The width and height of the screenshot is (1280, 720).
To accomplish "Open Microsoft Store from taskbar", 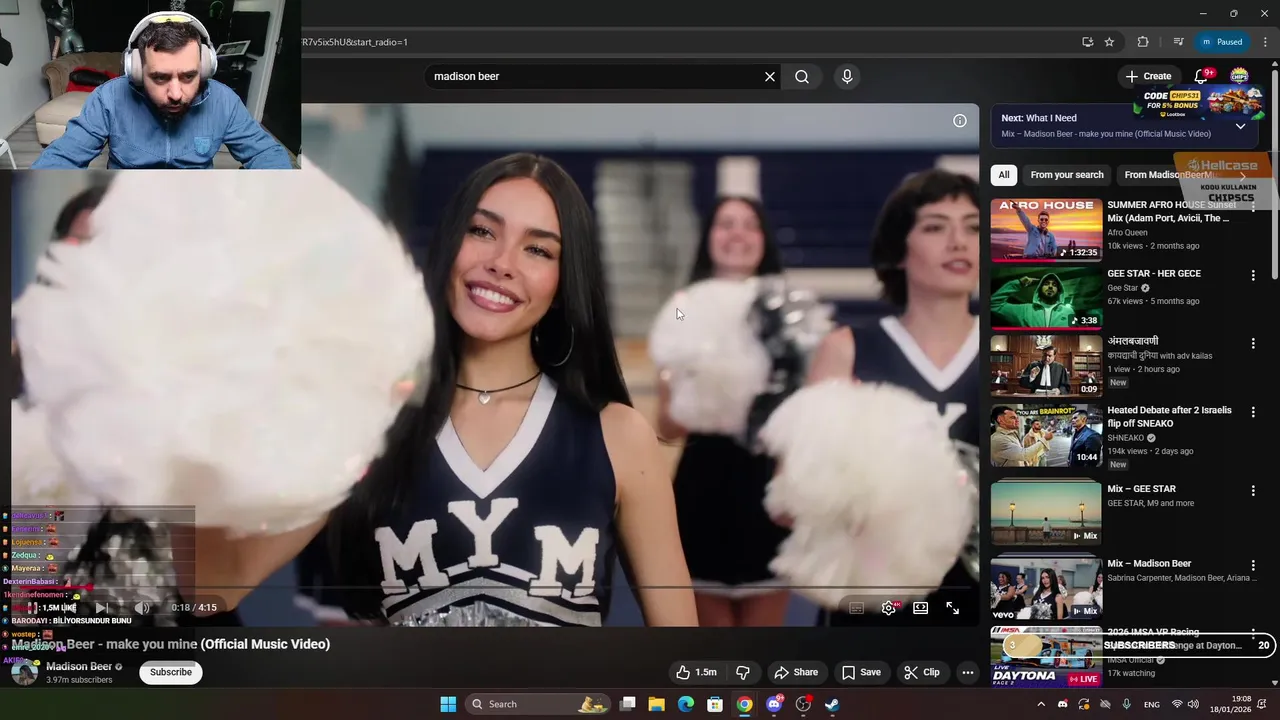I will (715, 704).
